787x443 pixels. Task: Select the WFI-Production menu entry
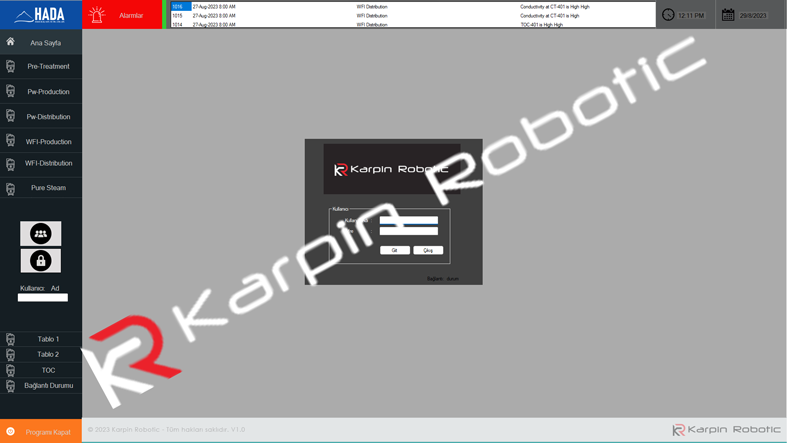(41, 141)
